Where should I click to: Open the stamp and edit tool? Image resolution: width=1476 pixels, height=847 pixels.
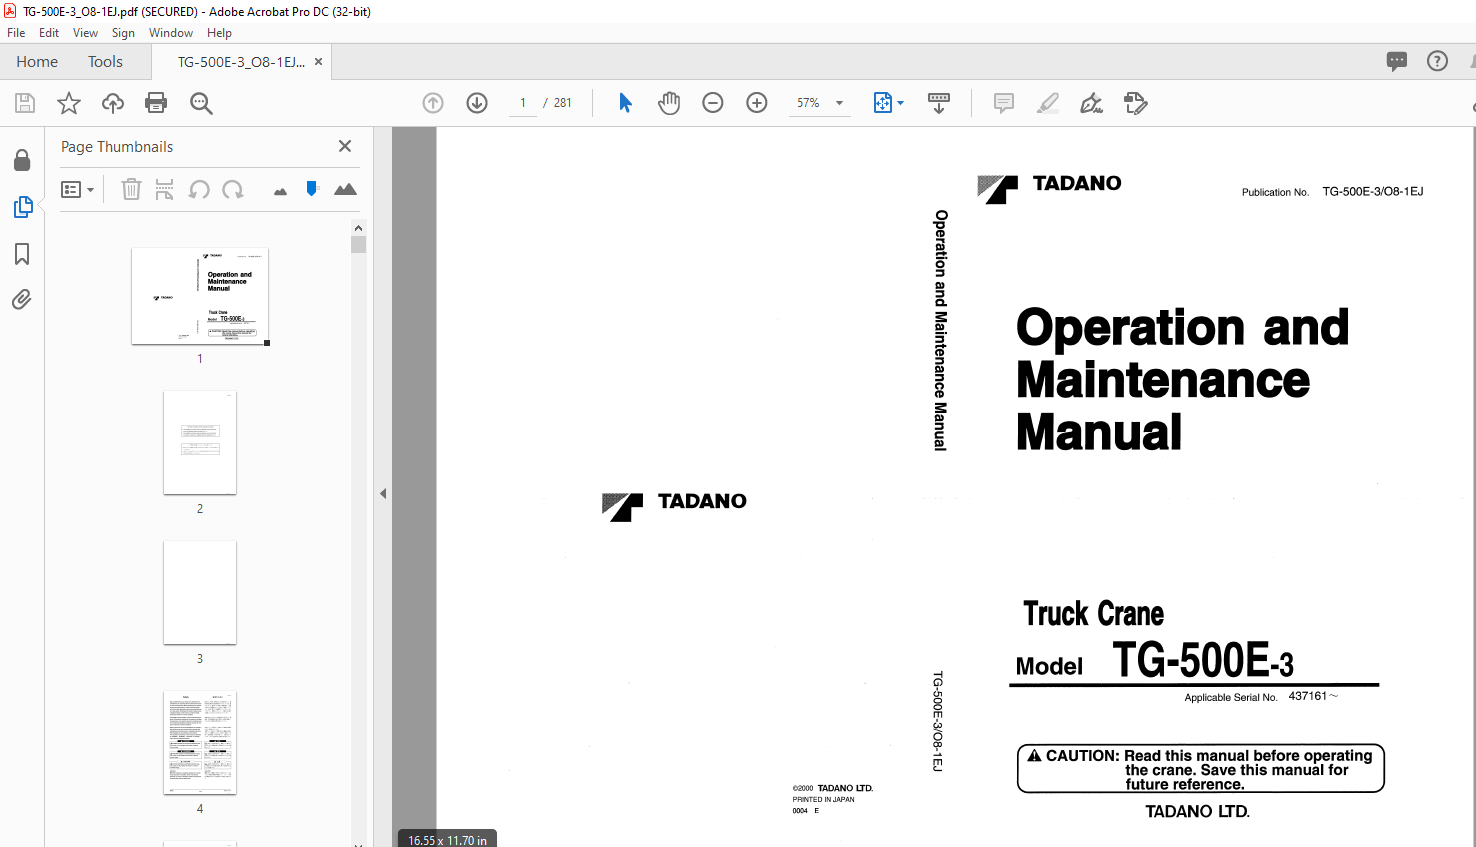[1136, 103]
